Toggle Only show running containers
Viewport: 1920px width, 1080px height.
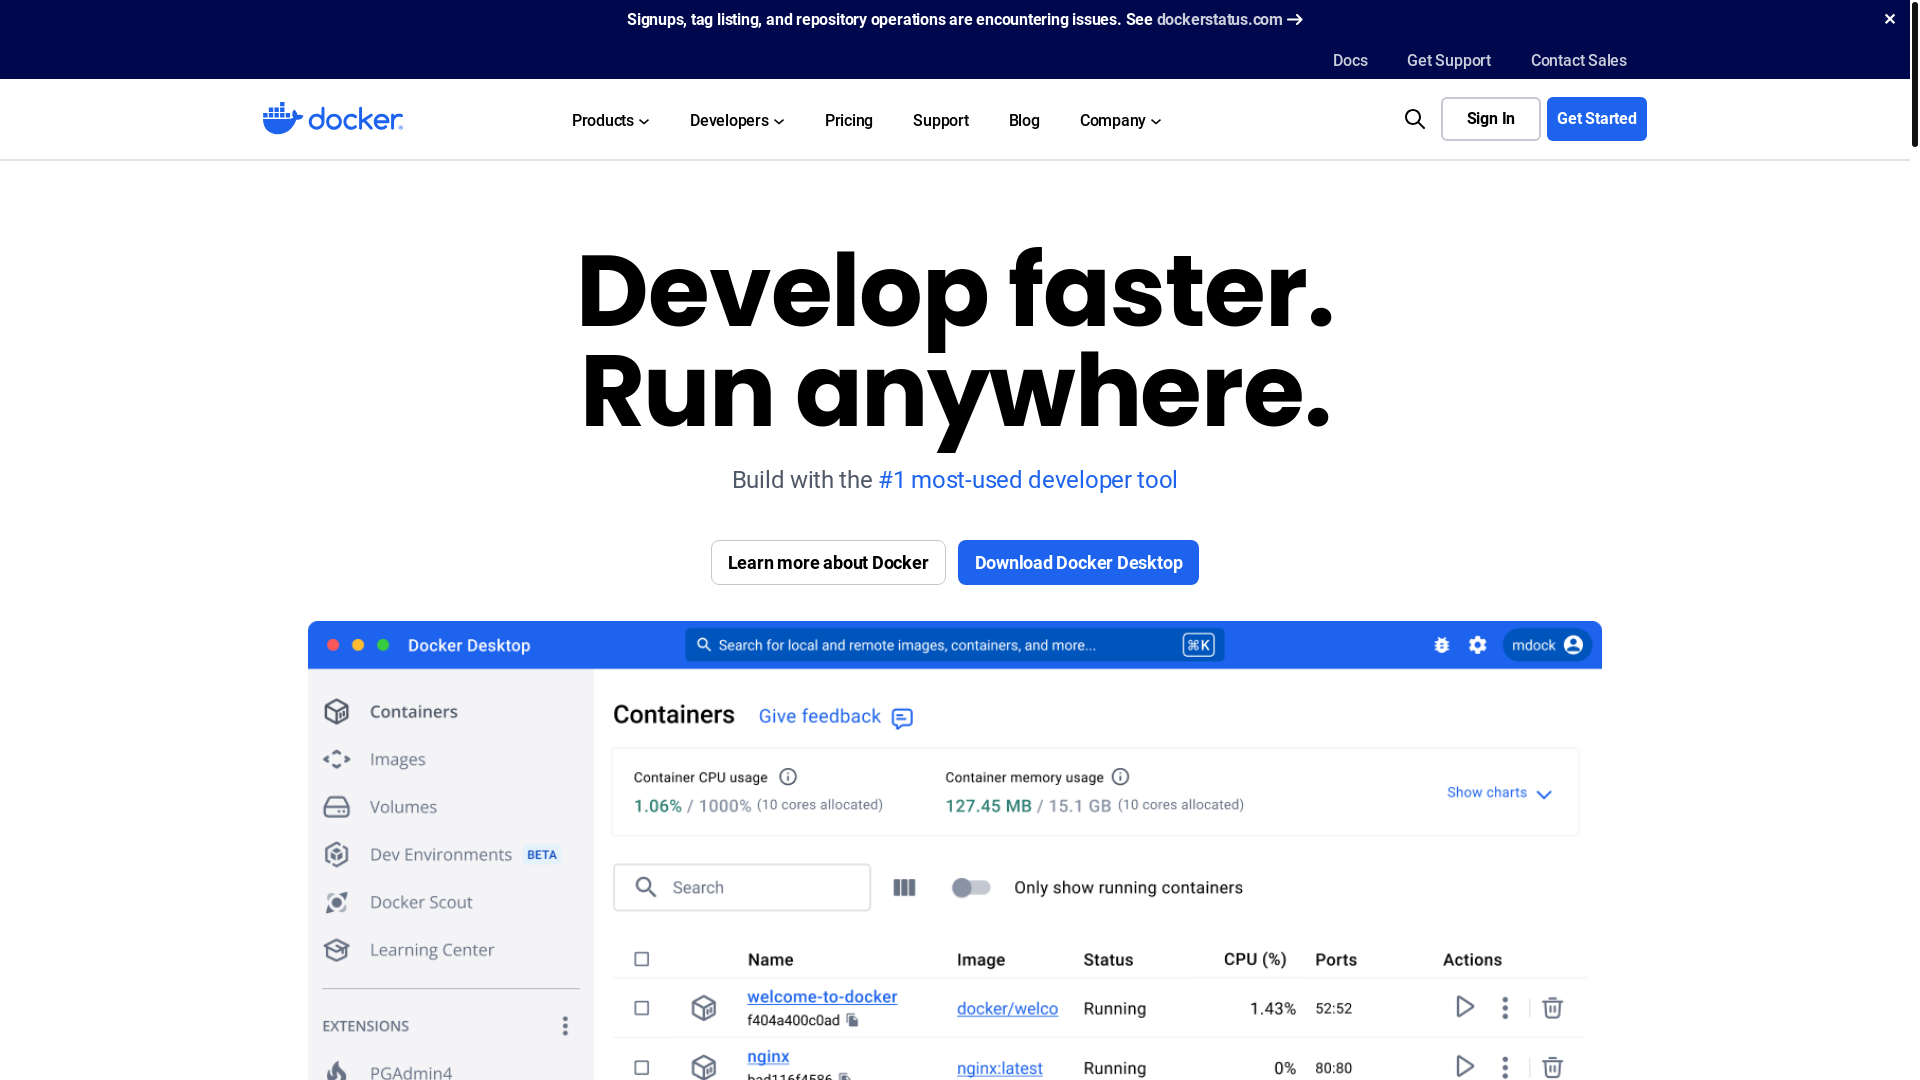971,888
